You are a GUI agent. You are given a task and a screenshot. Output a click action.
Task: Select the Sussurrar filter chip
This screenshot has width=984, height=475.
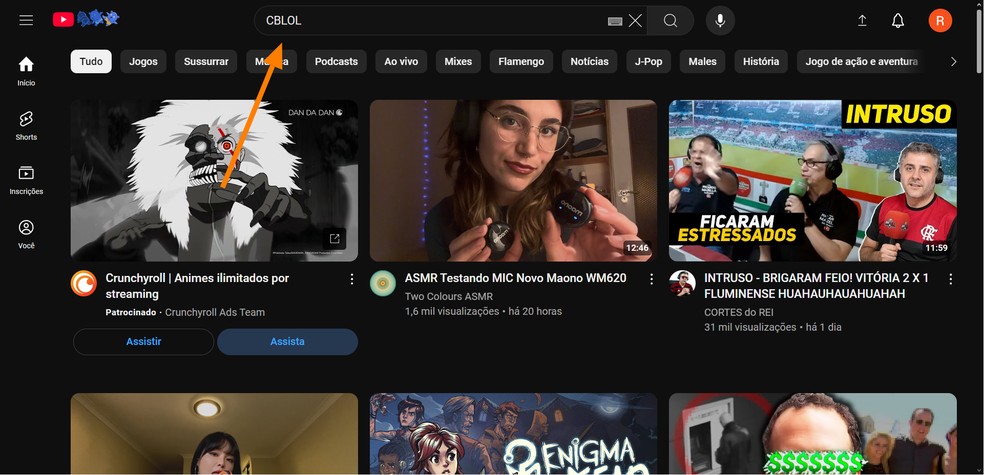(206, 61)
